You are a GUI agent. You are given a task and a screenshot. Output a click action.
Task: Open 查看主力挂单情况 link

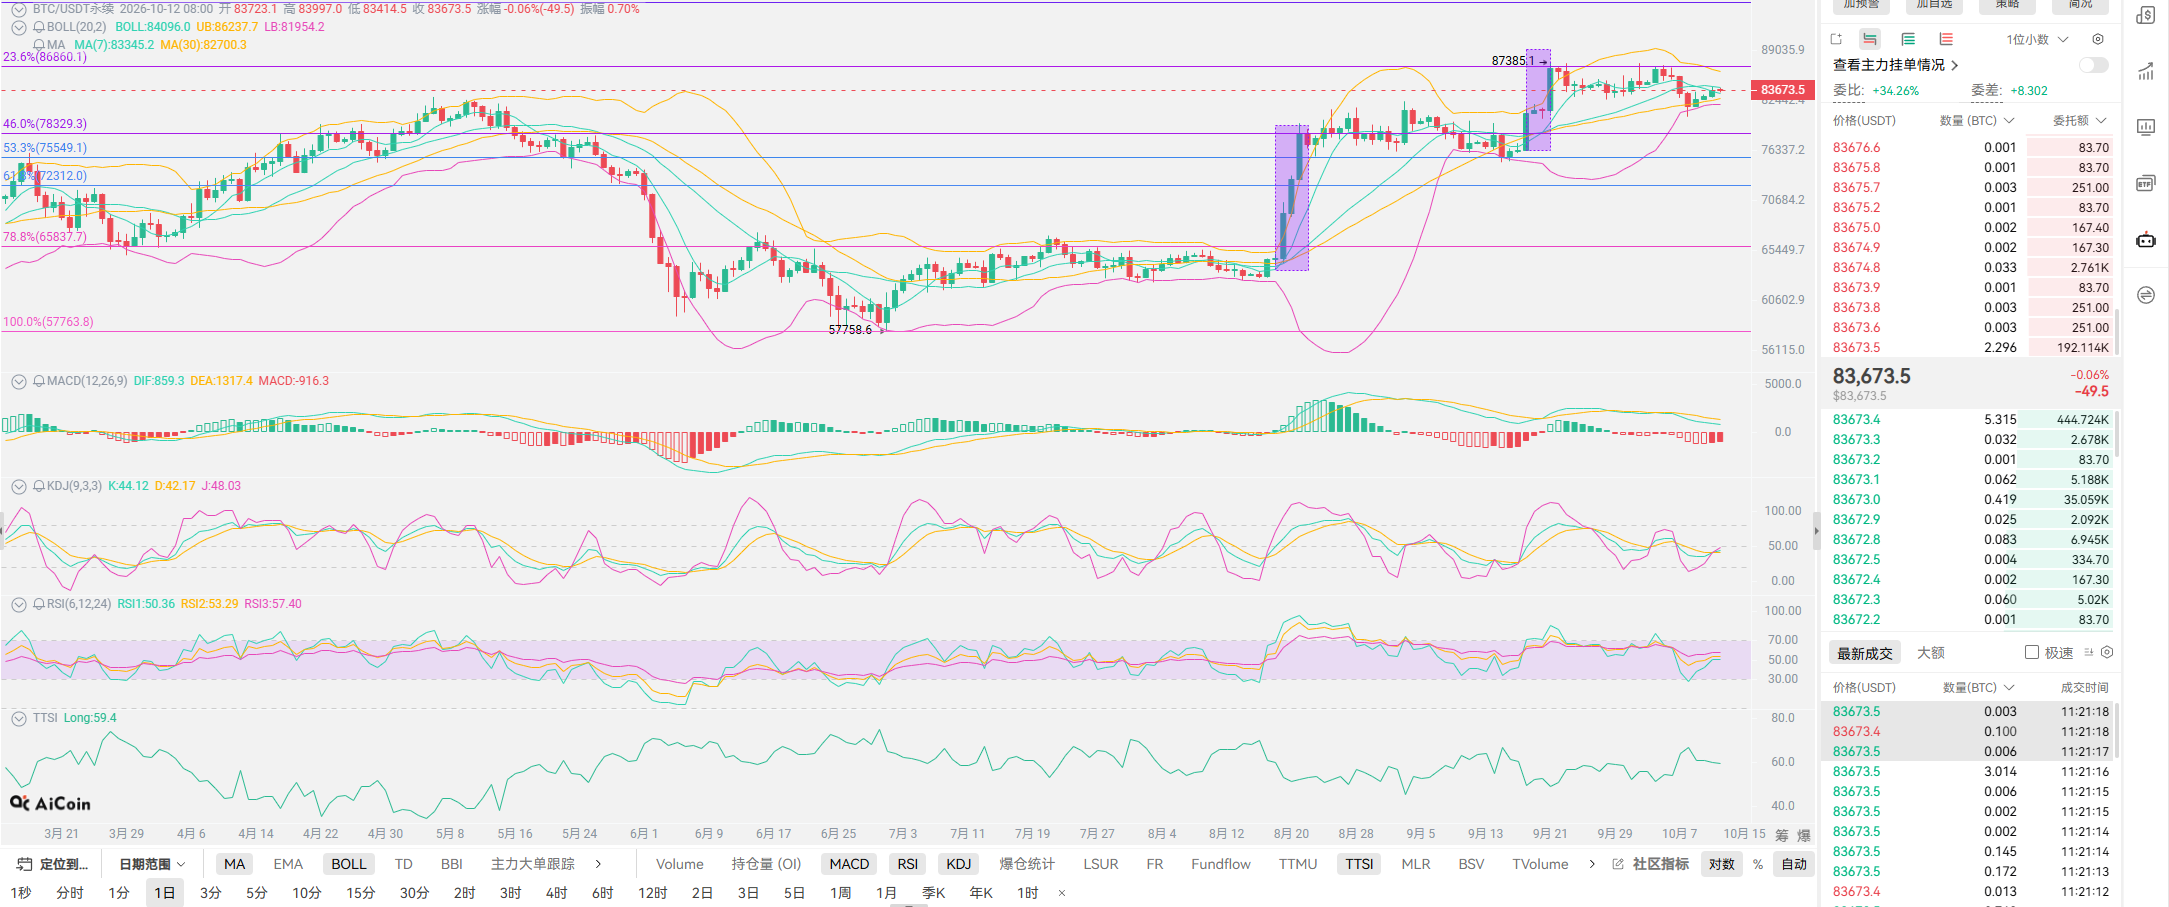pos(1895,65)
